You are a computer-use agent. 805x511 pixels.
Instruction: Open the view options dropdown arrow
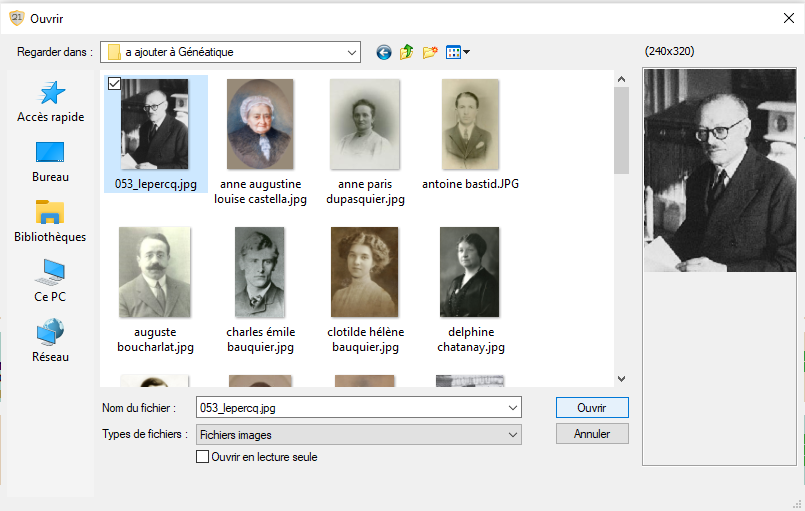(x=466, y=52)
